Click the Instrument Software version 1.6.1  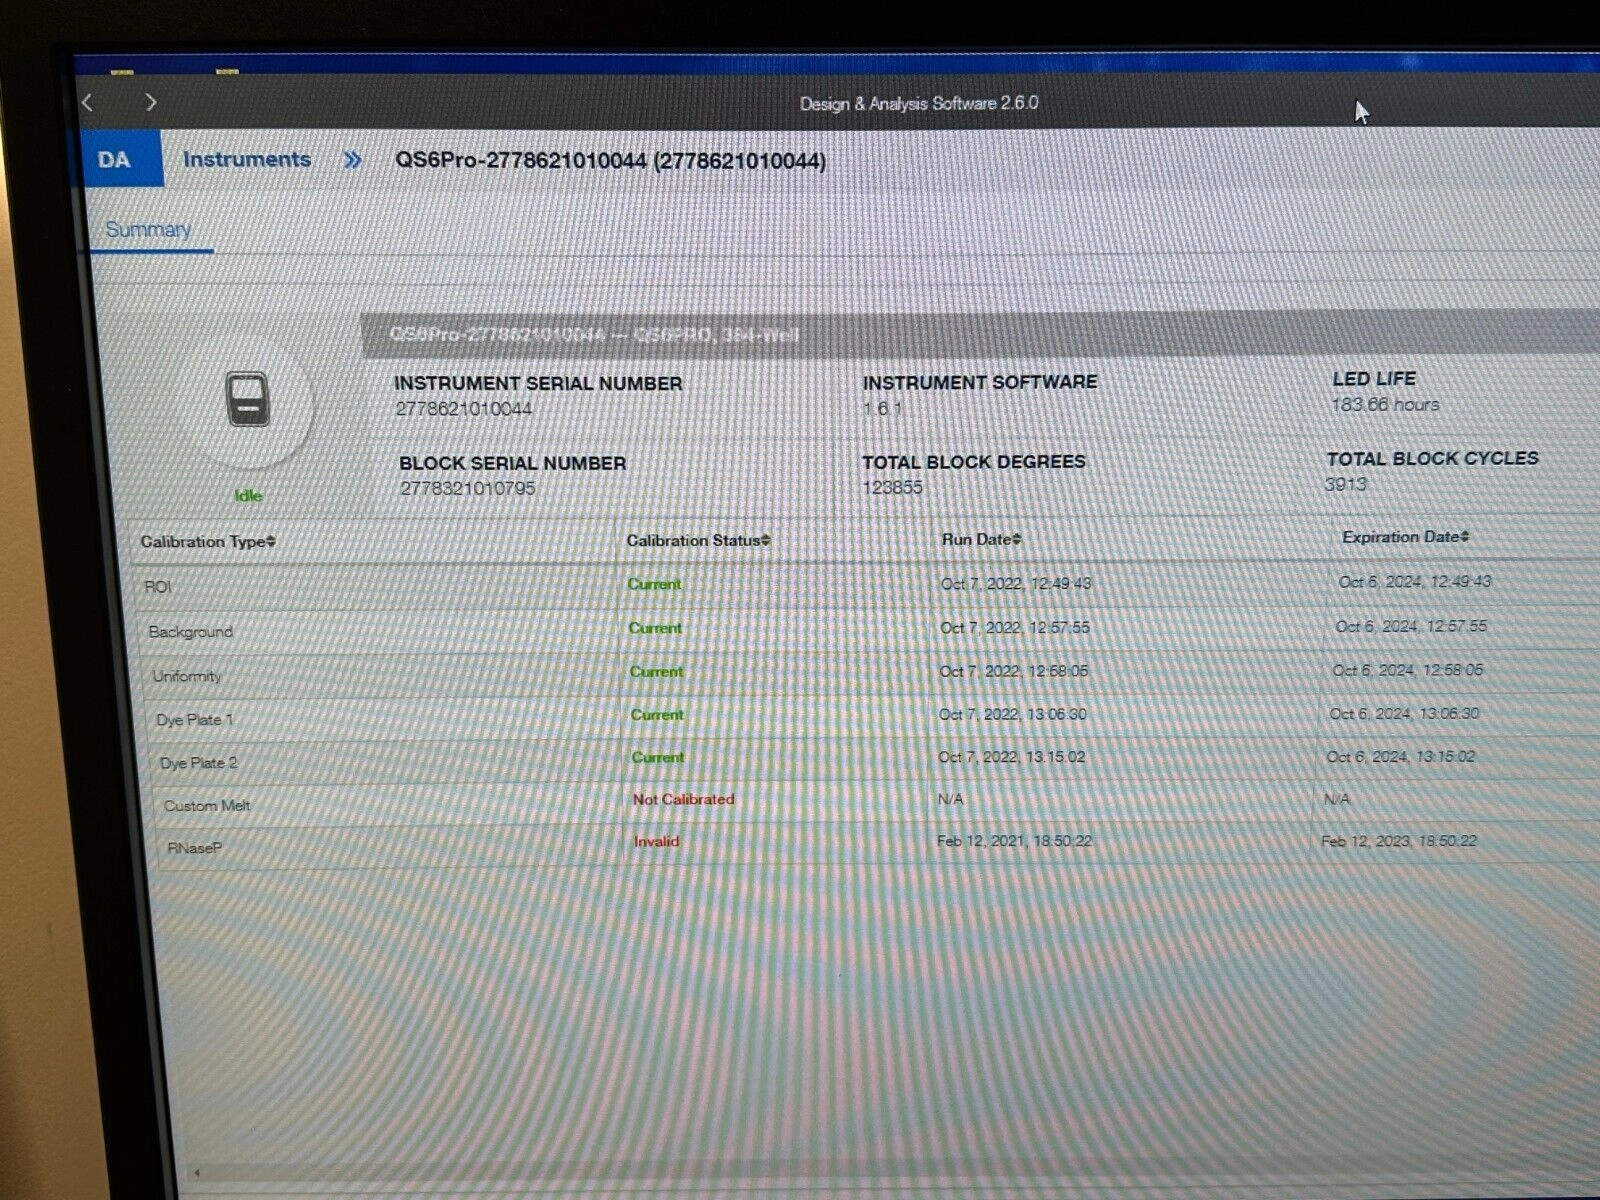pos(882,408)
